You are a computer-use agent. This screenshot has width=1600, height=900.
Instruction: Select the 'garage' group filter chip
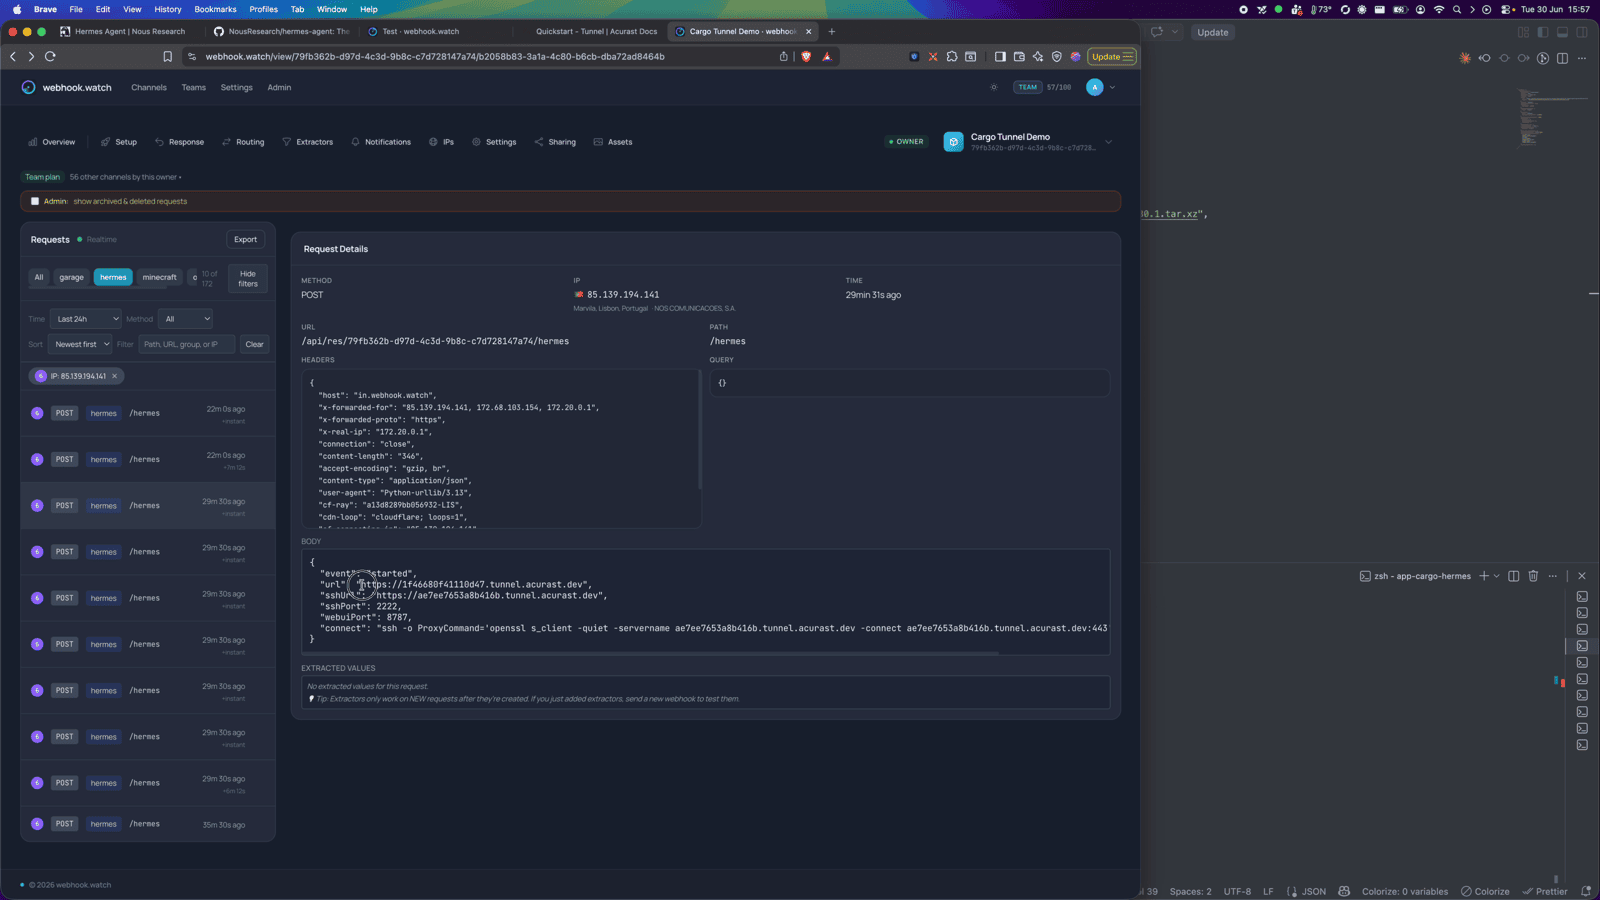71,277
